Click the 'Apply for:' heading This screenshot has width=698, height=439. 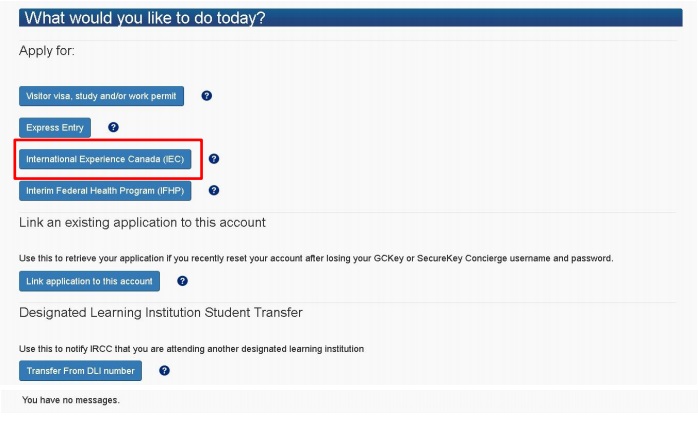pyautogui.click(x=47, y=51)
